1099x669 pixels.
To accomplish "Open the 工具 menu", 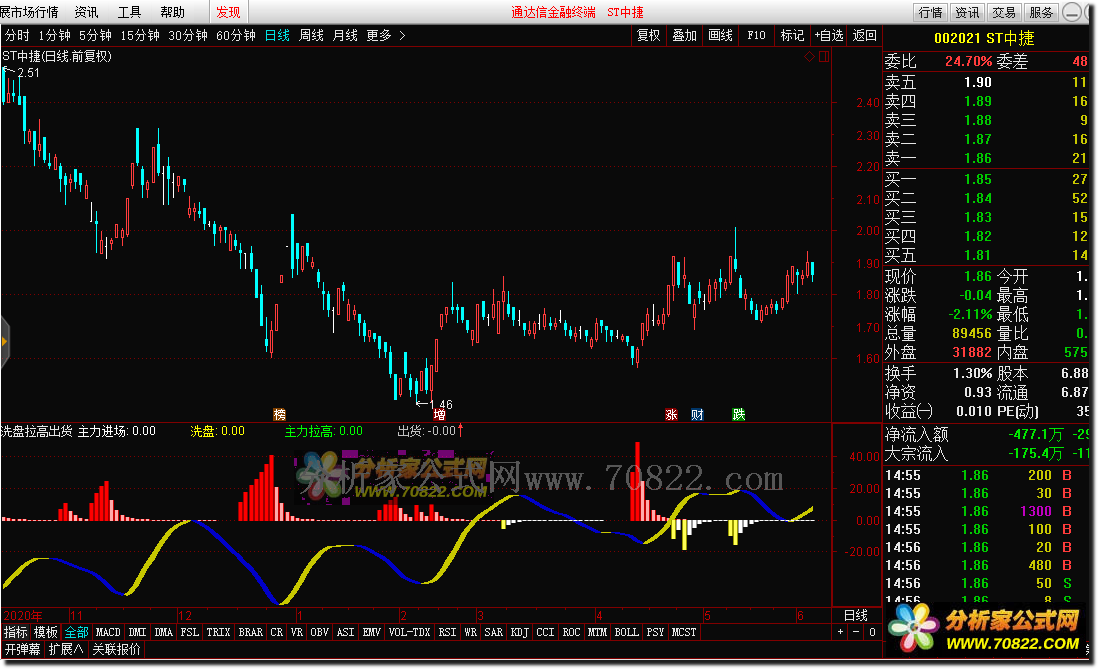I will pyautogui.click(x=129, y=12).
